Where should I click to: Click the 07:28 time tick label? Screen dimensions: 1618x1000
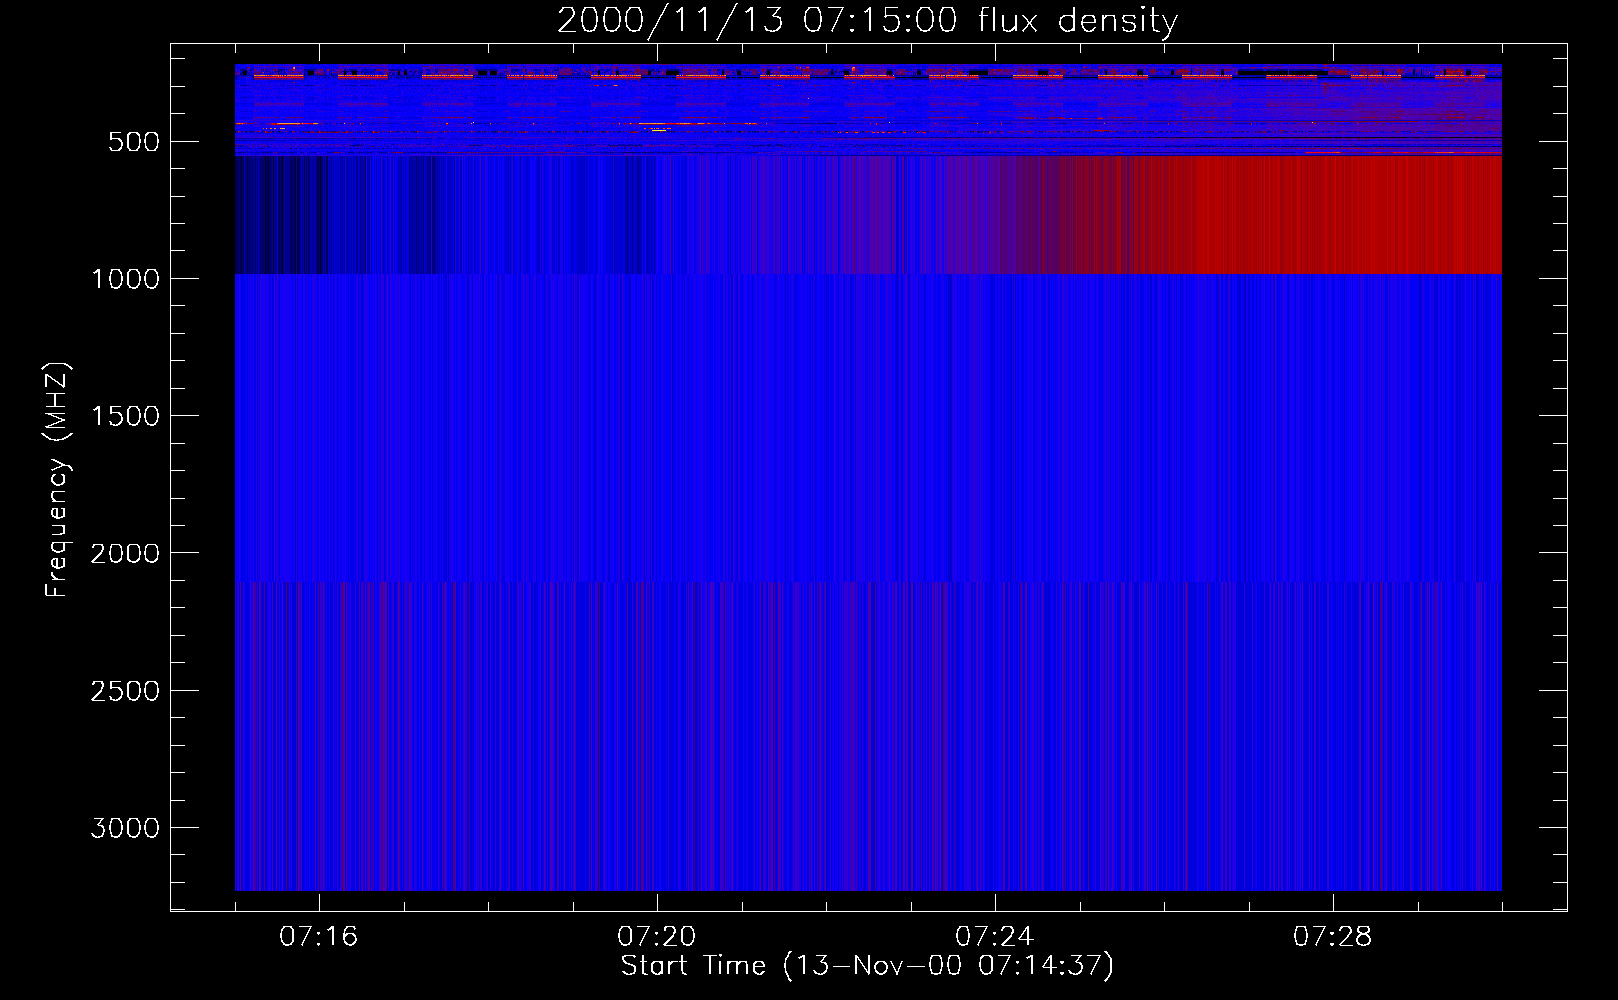coord(1332,937)
